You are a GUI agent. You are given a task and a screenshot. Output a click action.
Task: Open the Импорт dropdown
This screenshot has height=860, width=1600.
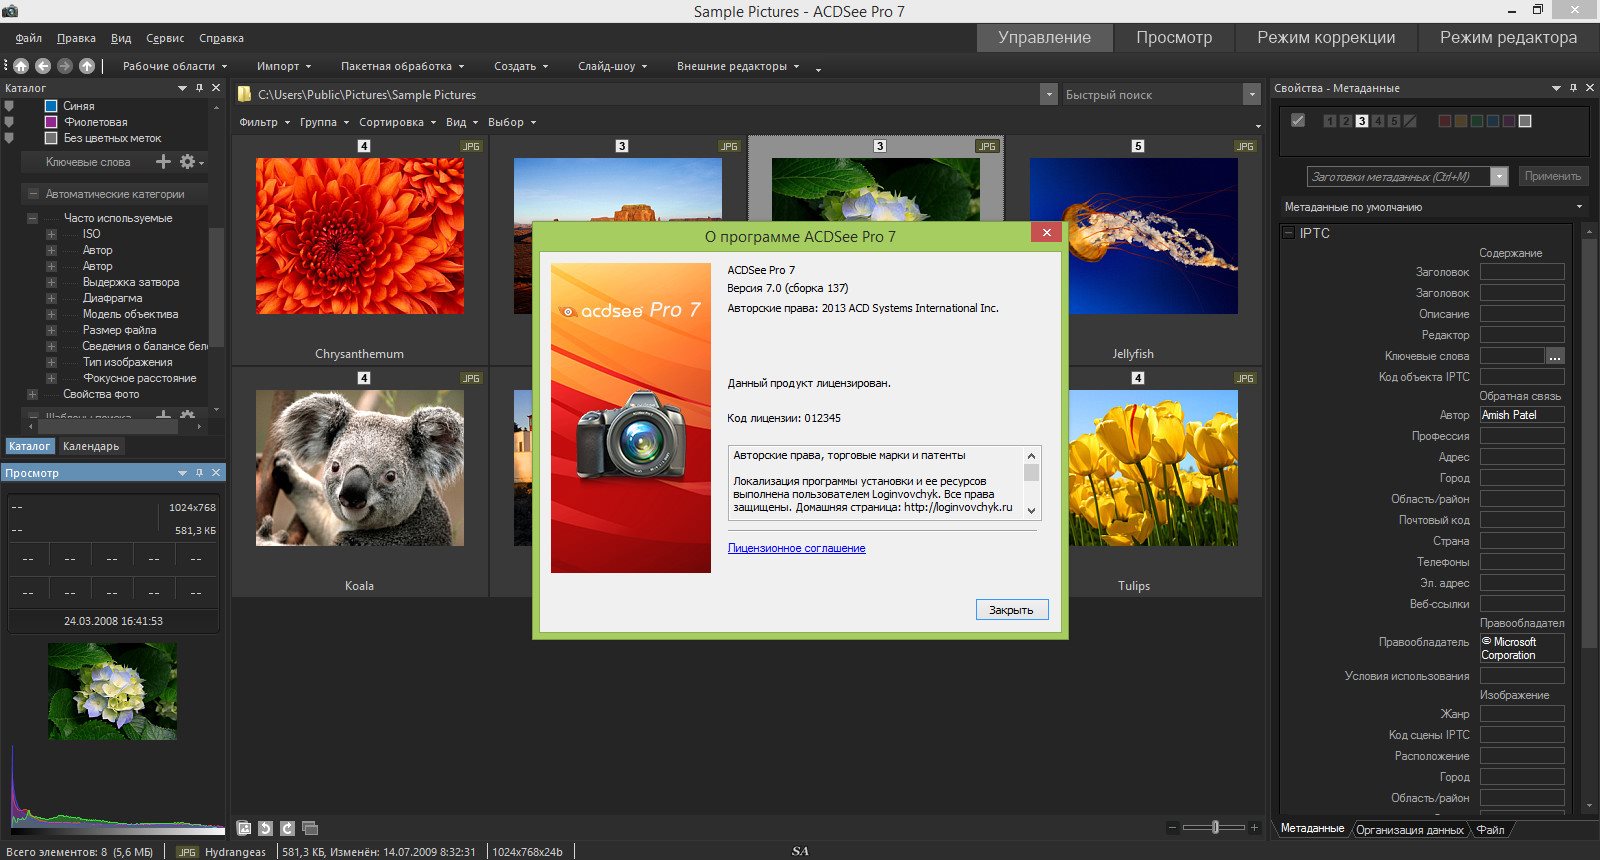point(284,66)
